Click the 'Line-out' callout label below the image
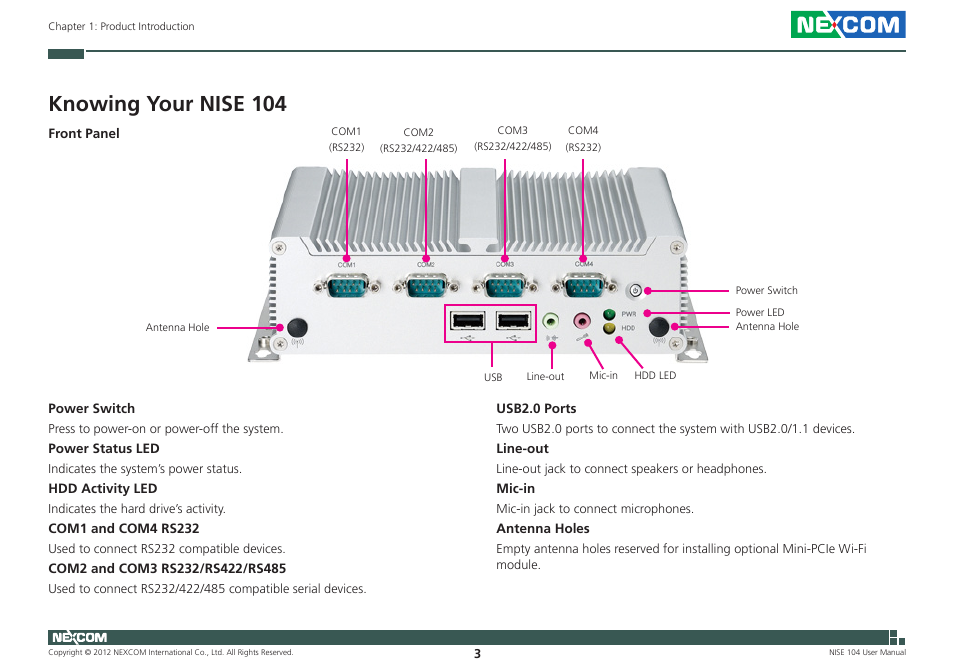Screen dimensions: 954x672 click(x=545, y=376)
